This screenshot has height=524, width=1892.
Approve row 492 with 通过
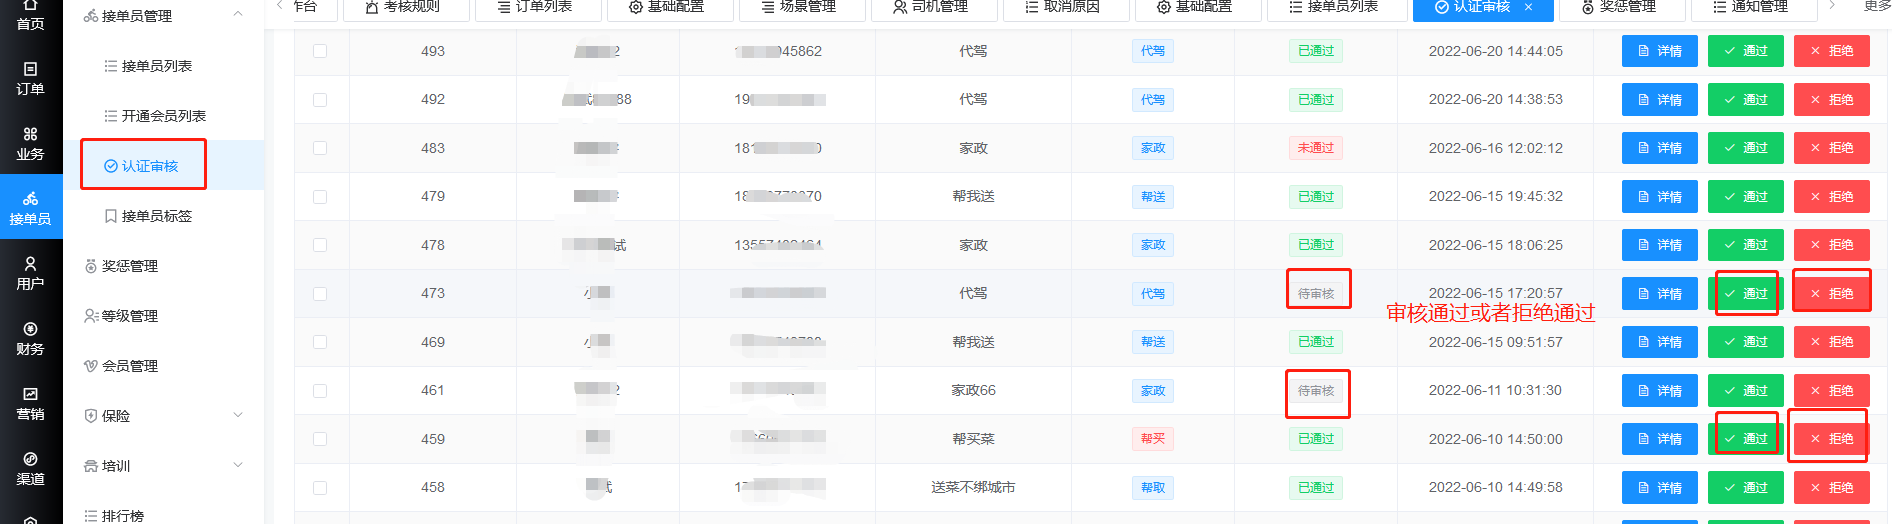1746,100
